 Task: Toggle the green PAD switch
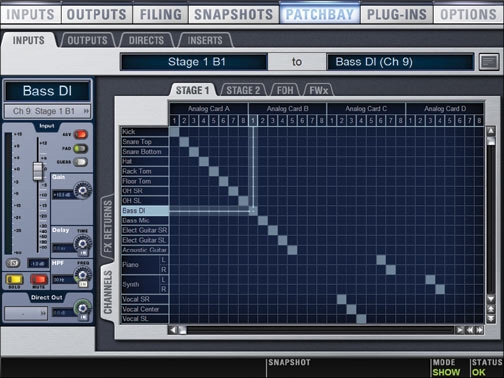[x=81, y=148]
